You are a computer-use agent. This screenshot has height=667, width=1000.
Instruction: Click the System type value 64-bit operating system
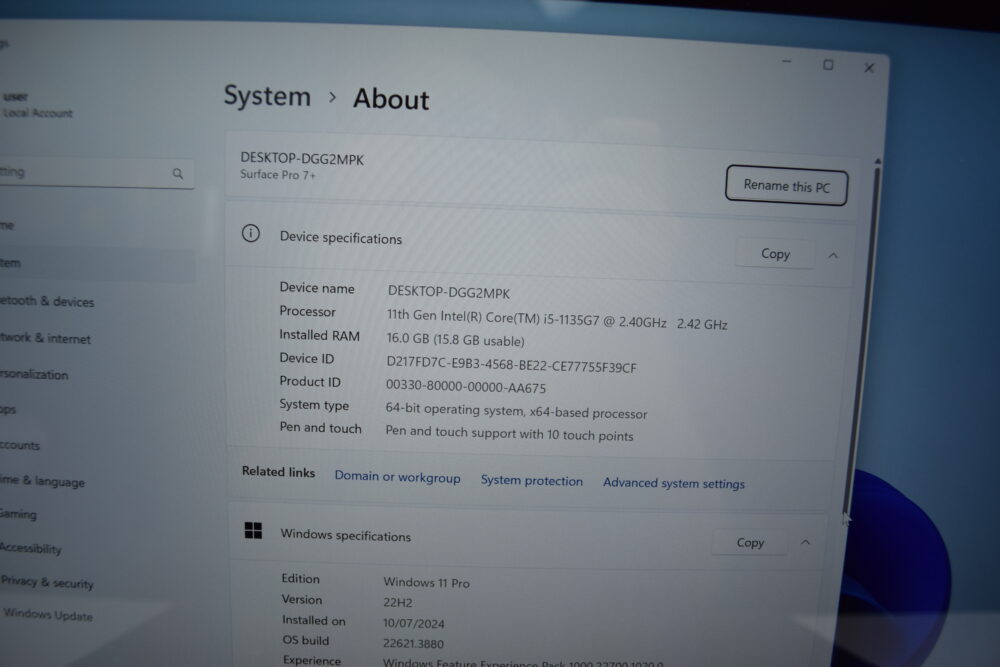pyautogui.click(x=516, y=411)
